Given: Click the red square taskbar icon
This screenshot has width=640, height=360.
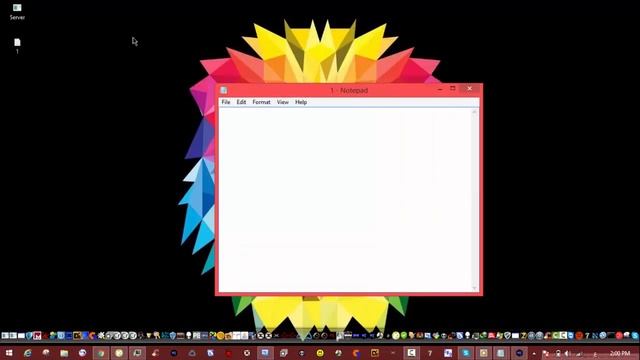Looking at the screenshot, I should 229,353.
